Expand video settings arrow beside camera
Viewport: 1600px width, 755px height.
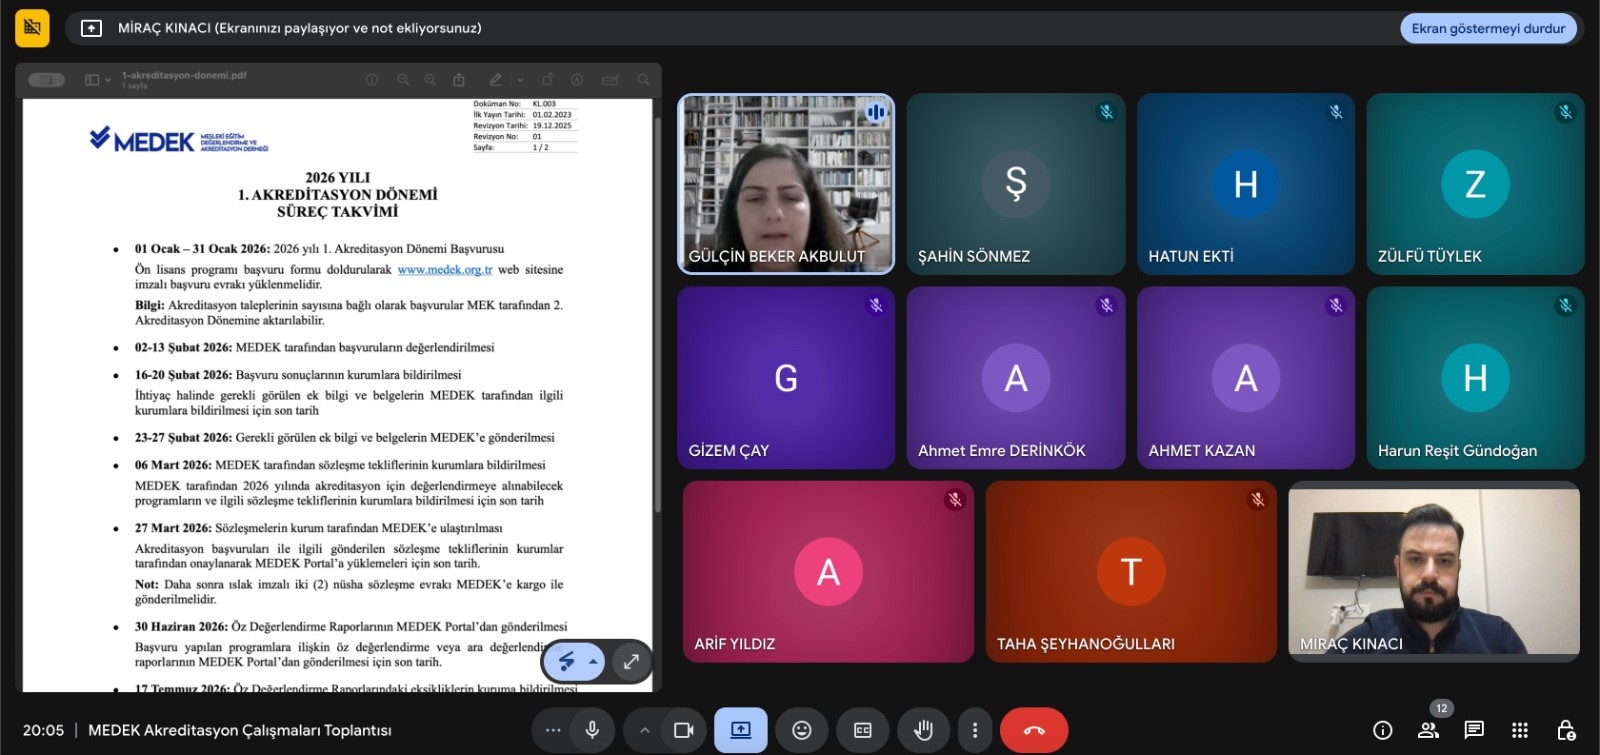point(645,730)
